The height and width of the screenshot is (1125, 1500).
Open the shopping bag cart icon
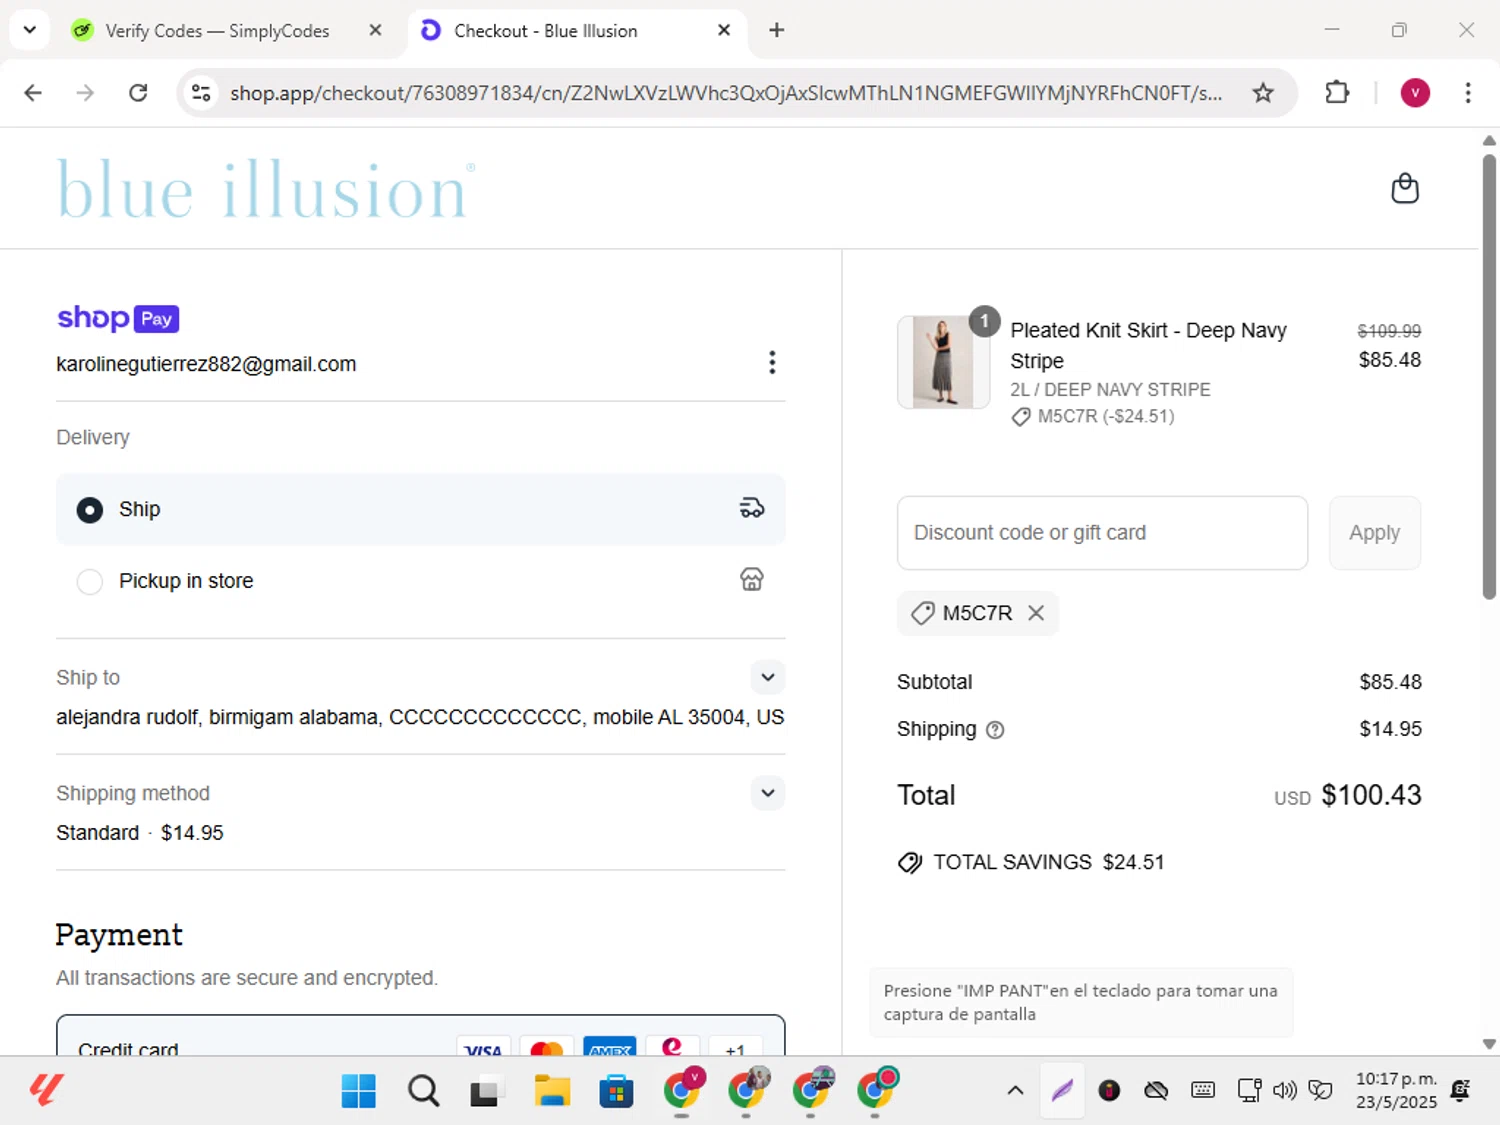coord(1405,188)
